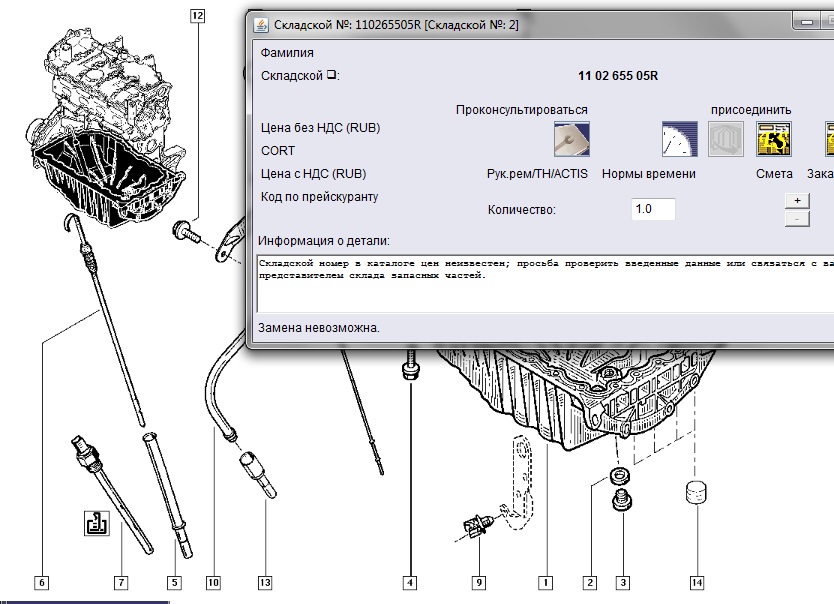Select part number 12 label in the diagram
Image resolution: width=834 pixels, height=604 pixels.
coord(197,15)
